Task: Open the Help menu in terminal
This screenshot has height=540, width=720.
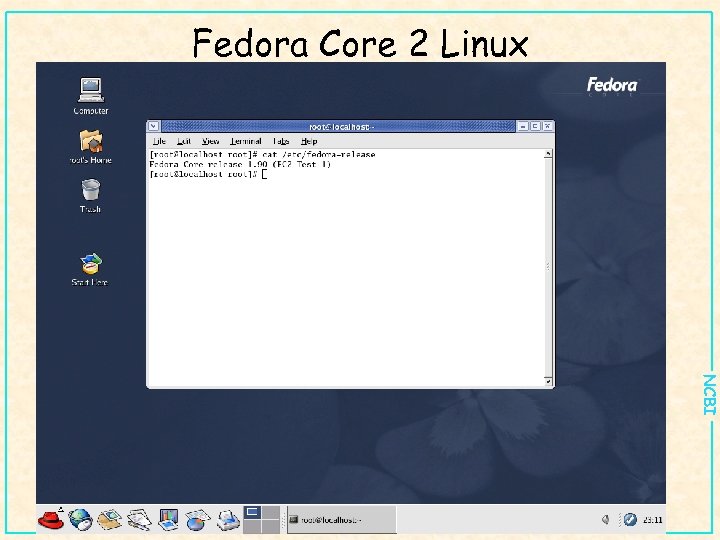Action: point(309,141)
